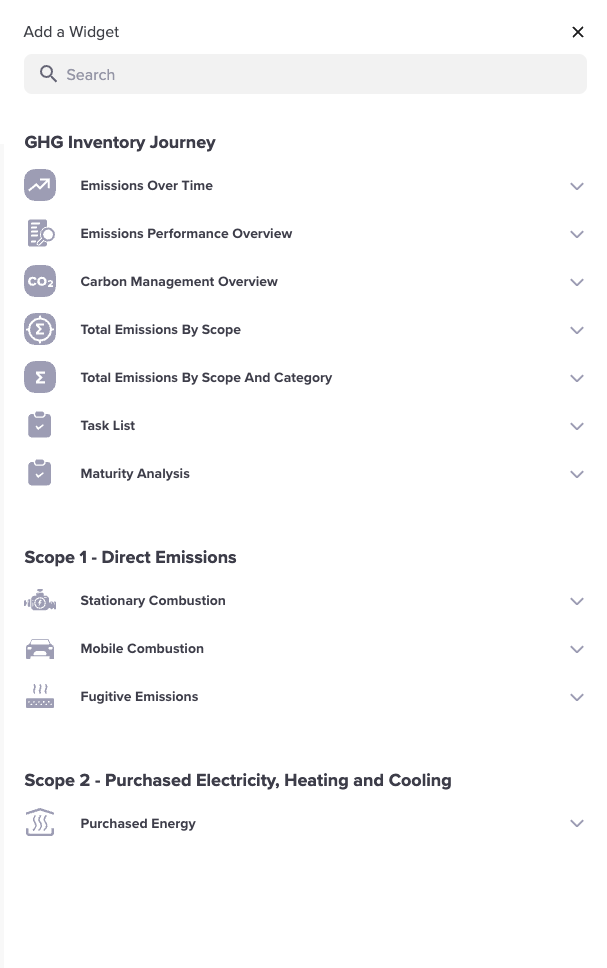Expand the Fugitive Emissions widget

[x=577, y=697]
